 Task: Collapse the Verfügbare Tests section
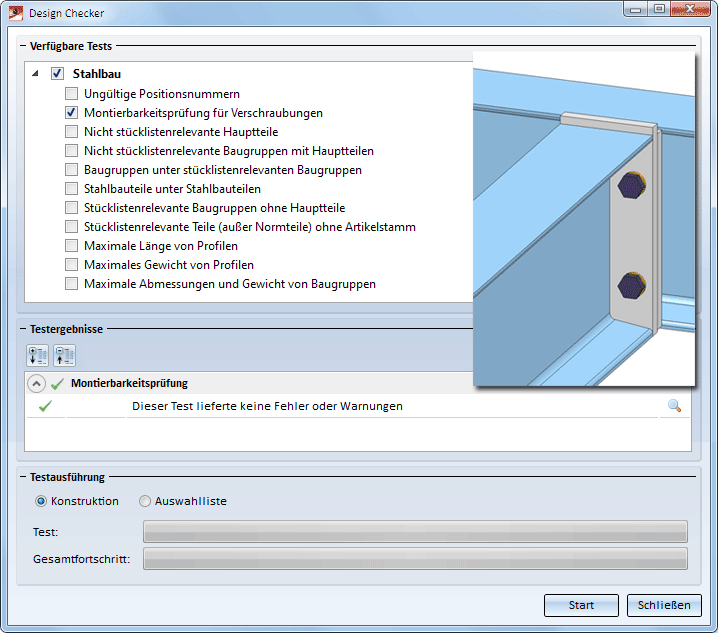pos(23,46)
